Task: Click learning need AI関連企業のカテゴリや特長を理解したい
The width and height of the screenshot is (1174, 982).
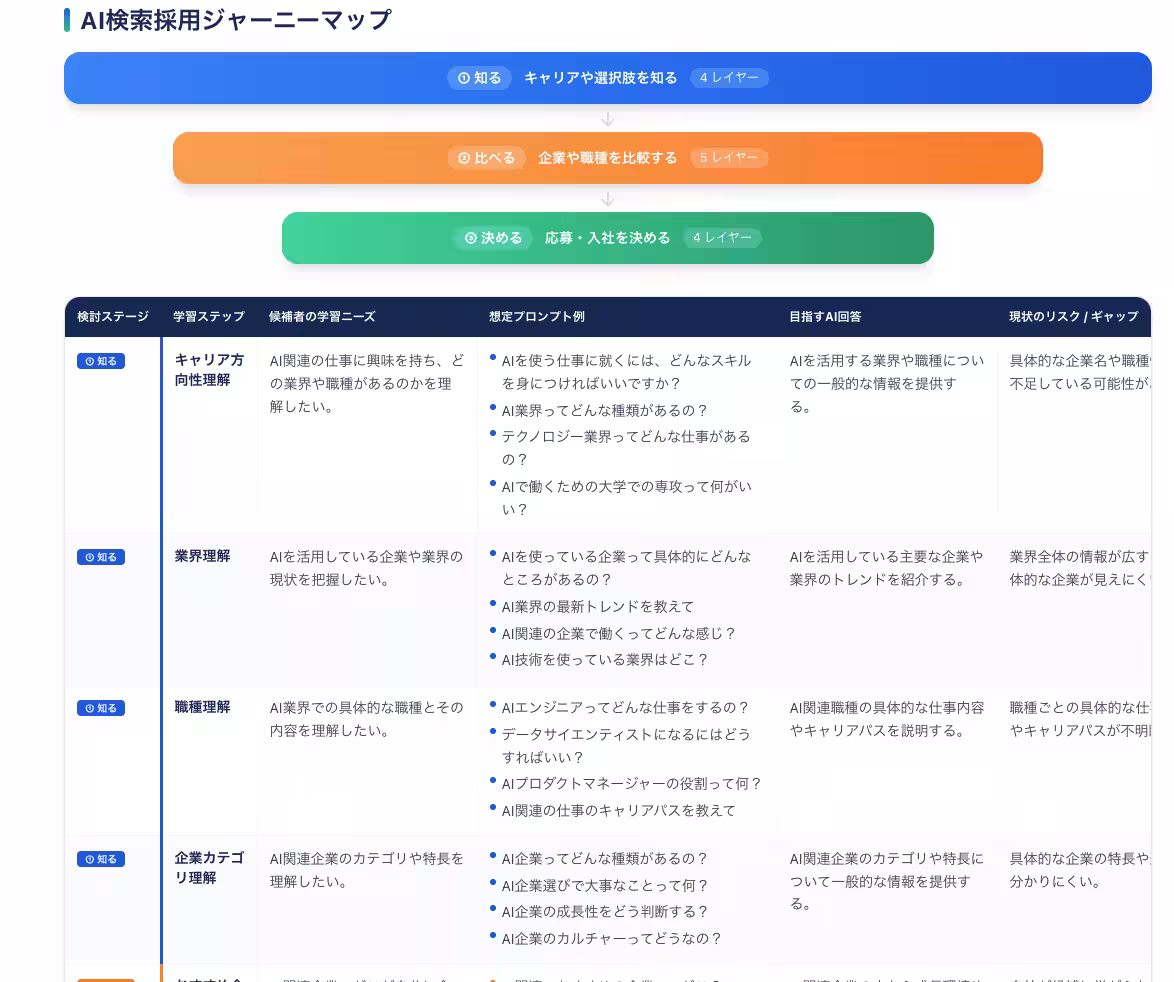Action: click(366, 870)
